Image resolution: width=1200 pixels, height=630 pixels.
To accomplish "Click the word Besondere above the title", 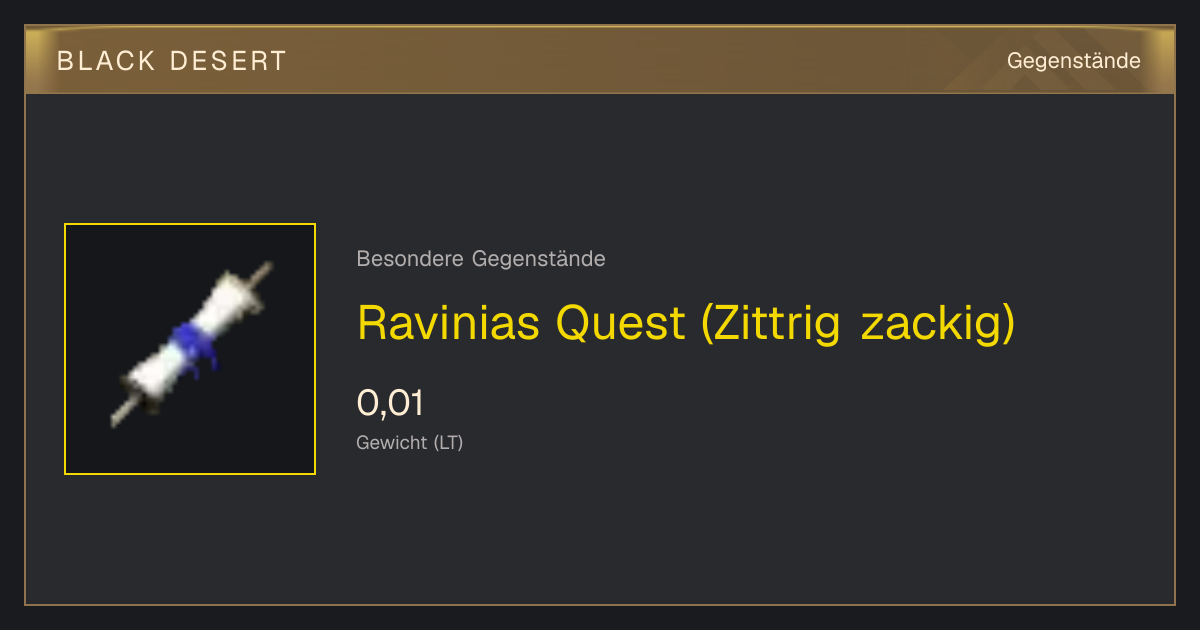I will click(x=411, y=259).
